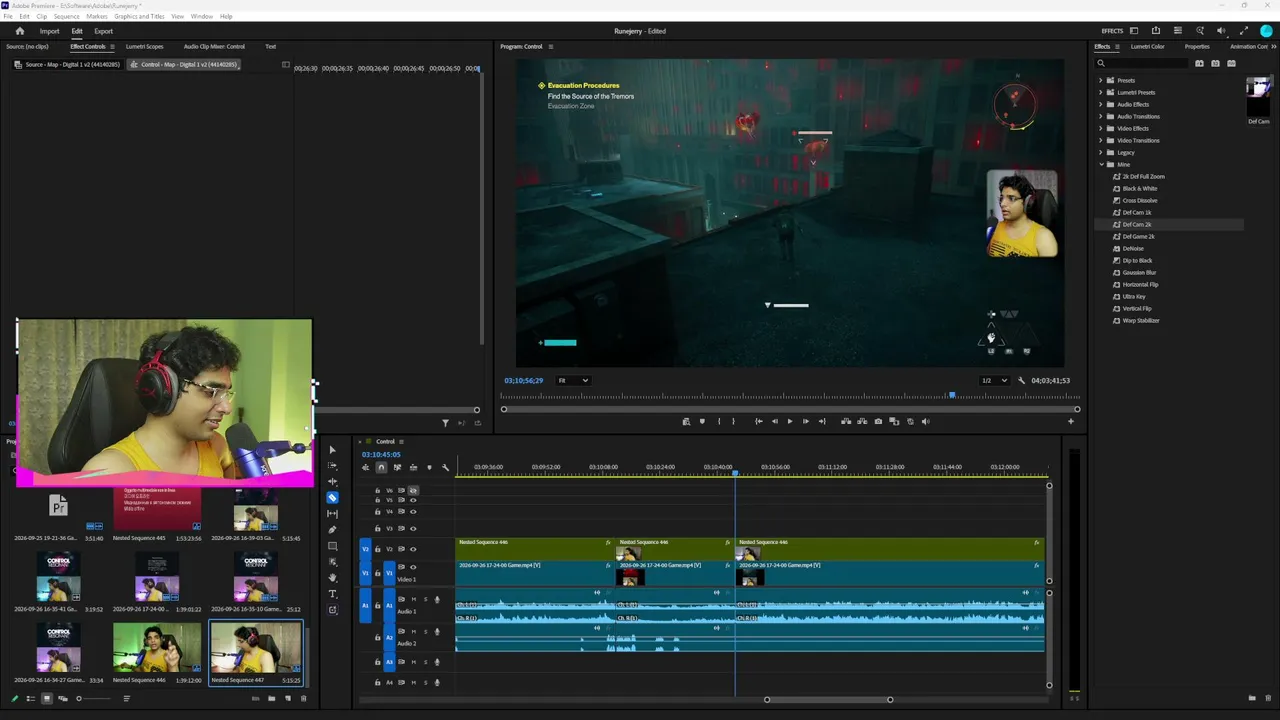Select the Type tool in the toolbar

click(333, 594)
